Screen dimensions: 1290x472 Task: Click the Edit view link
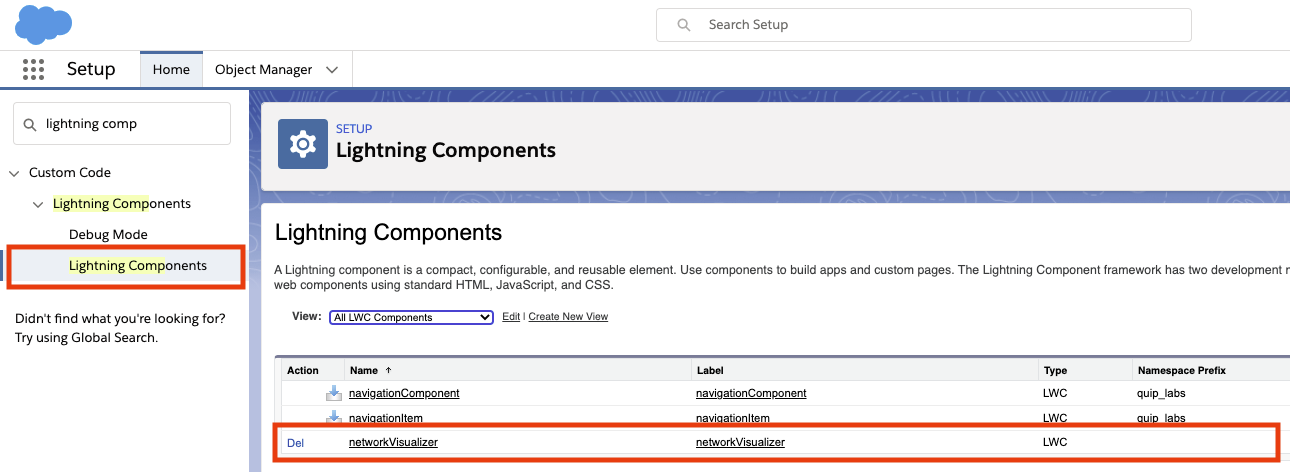click(x=510, y=317)
